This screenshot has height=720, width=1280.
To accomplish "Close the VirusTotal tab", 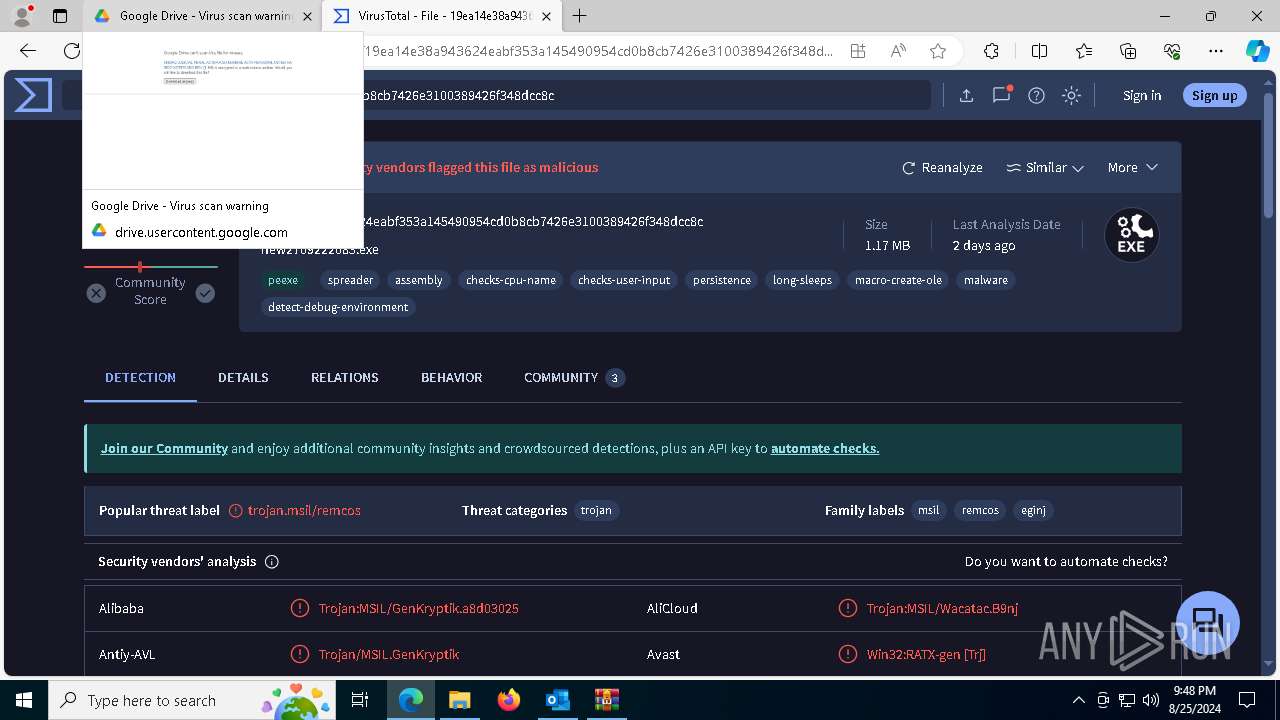I will point(546,16).
